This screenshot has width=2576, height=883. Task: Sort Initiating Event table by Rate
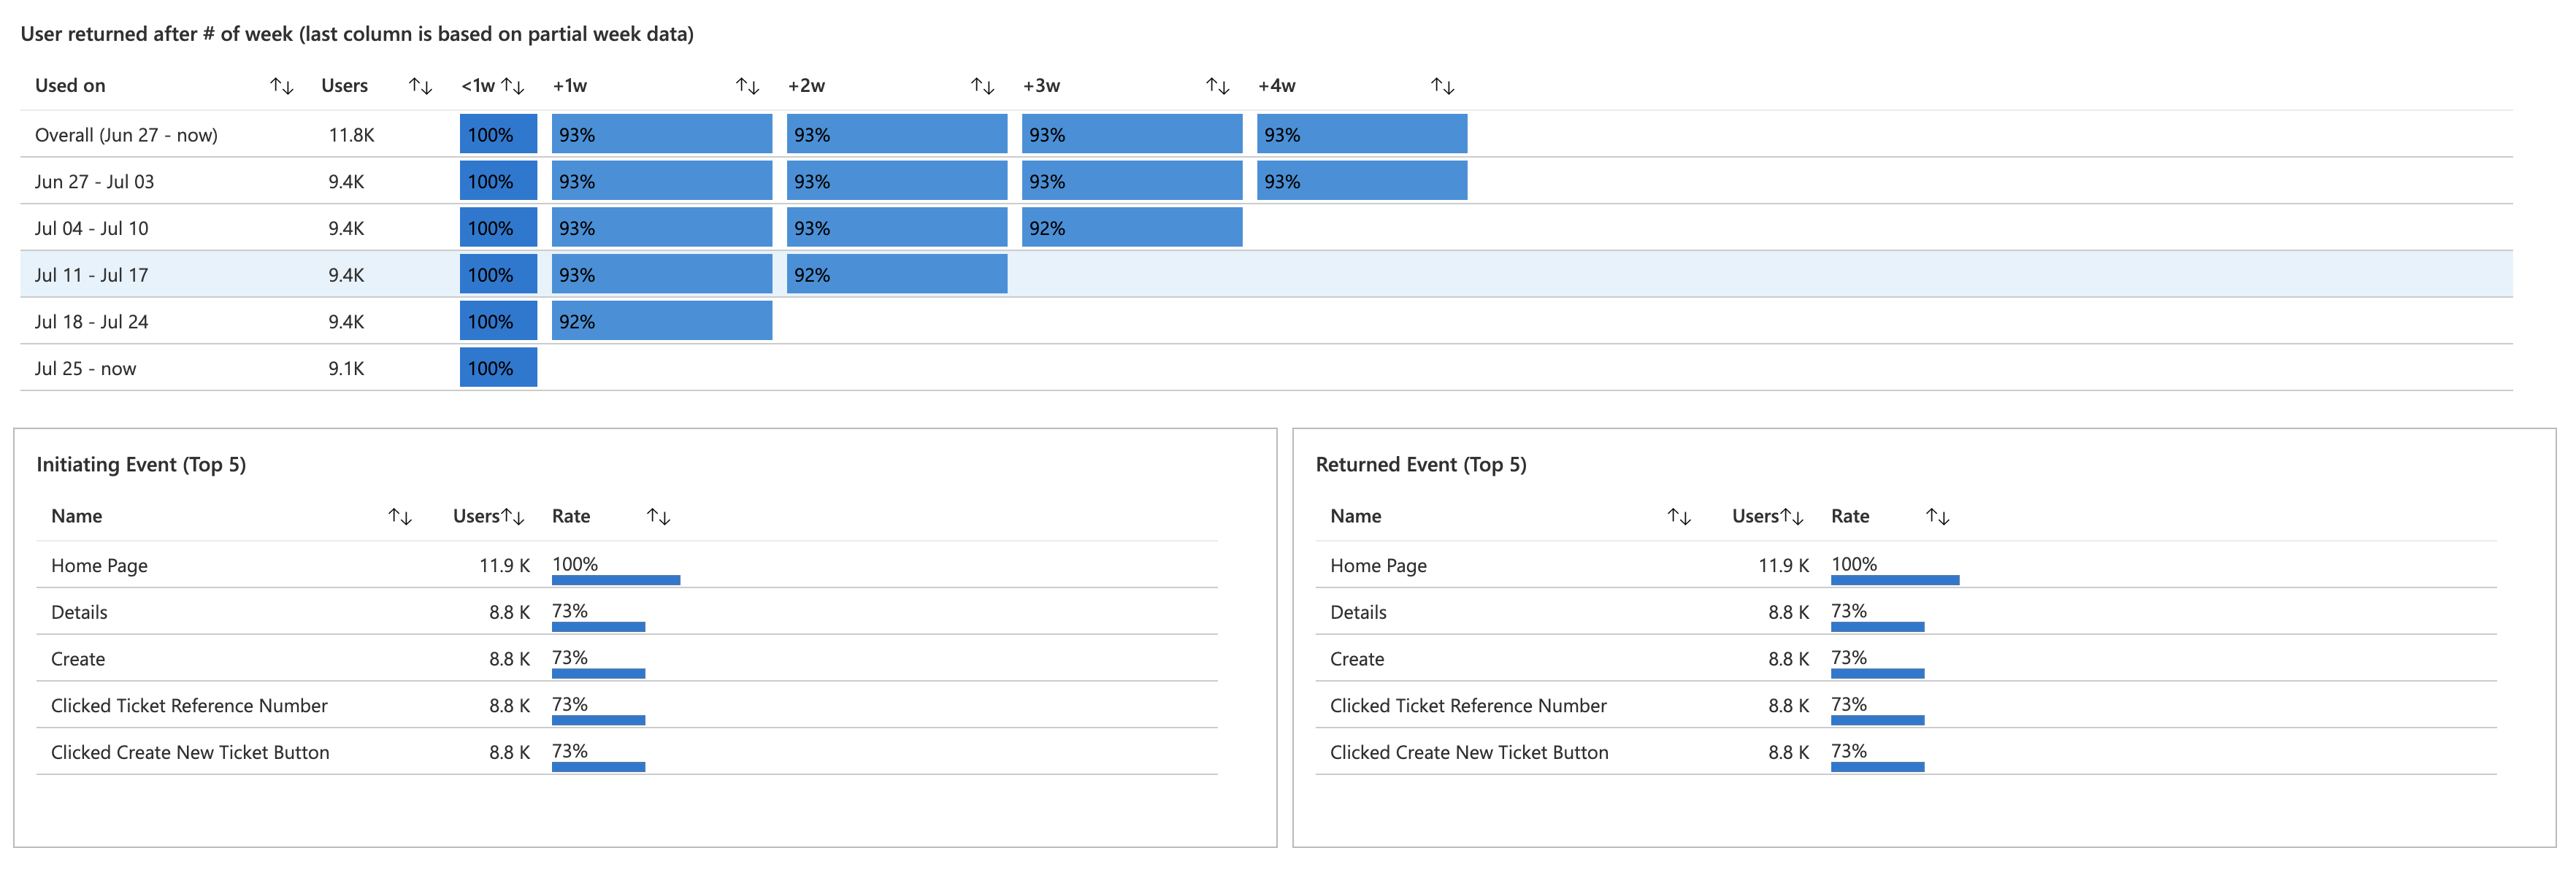click(x=658, y=516)
